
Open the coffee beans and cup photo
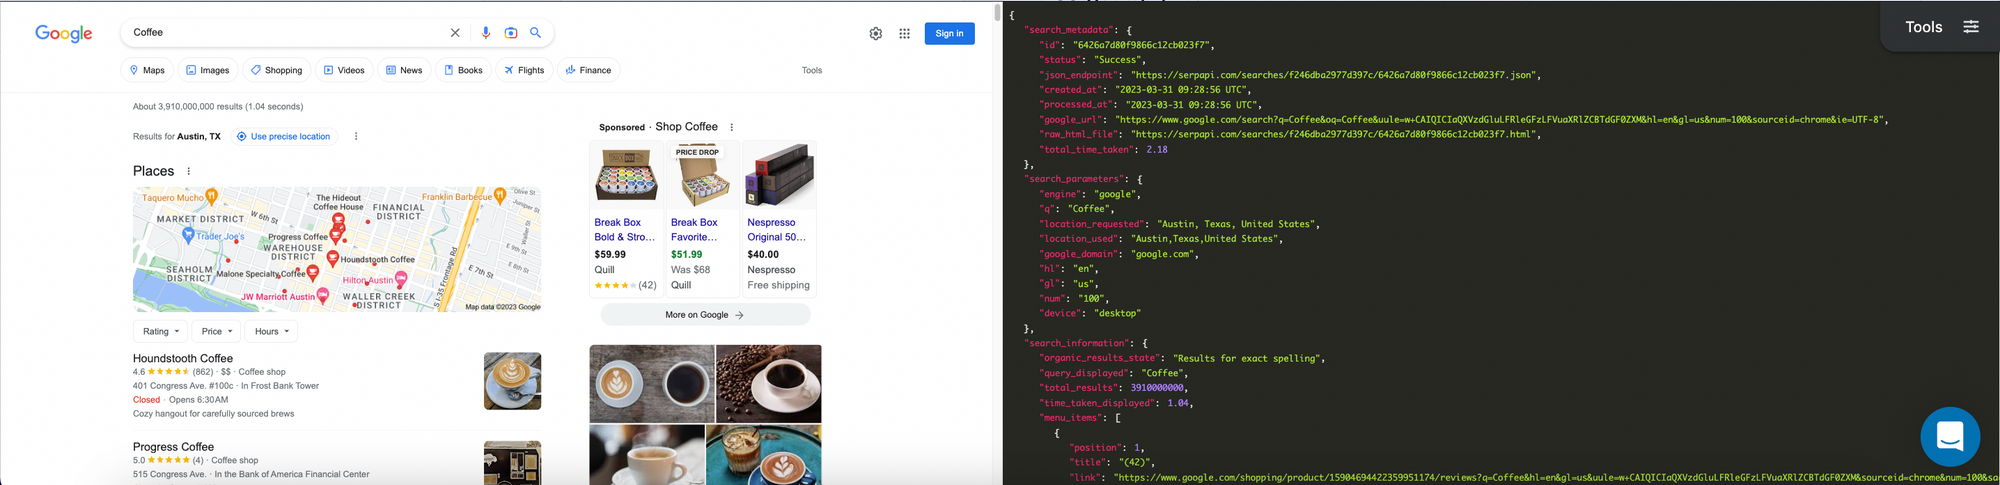[769, 384]
